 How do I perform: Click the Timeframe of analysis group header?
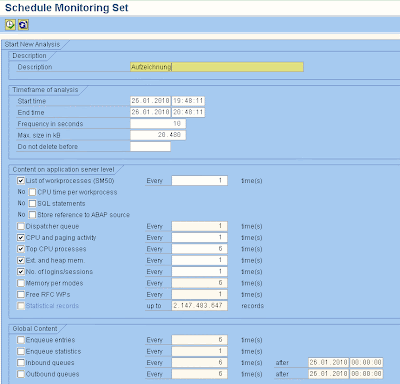[45, 90]
